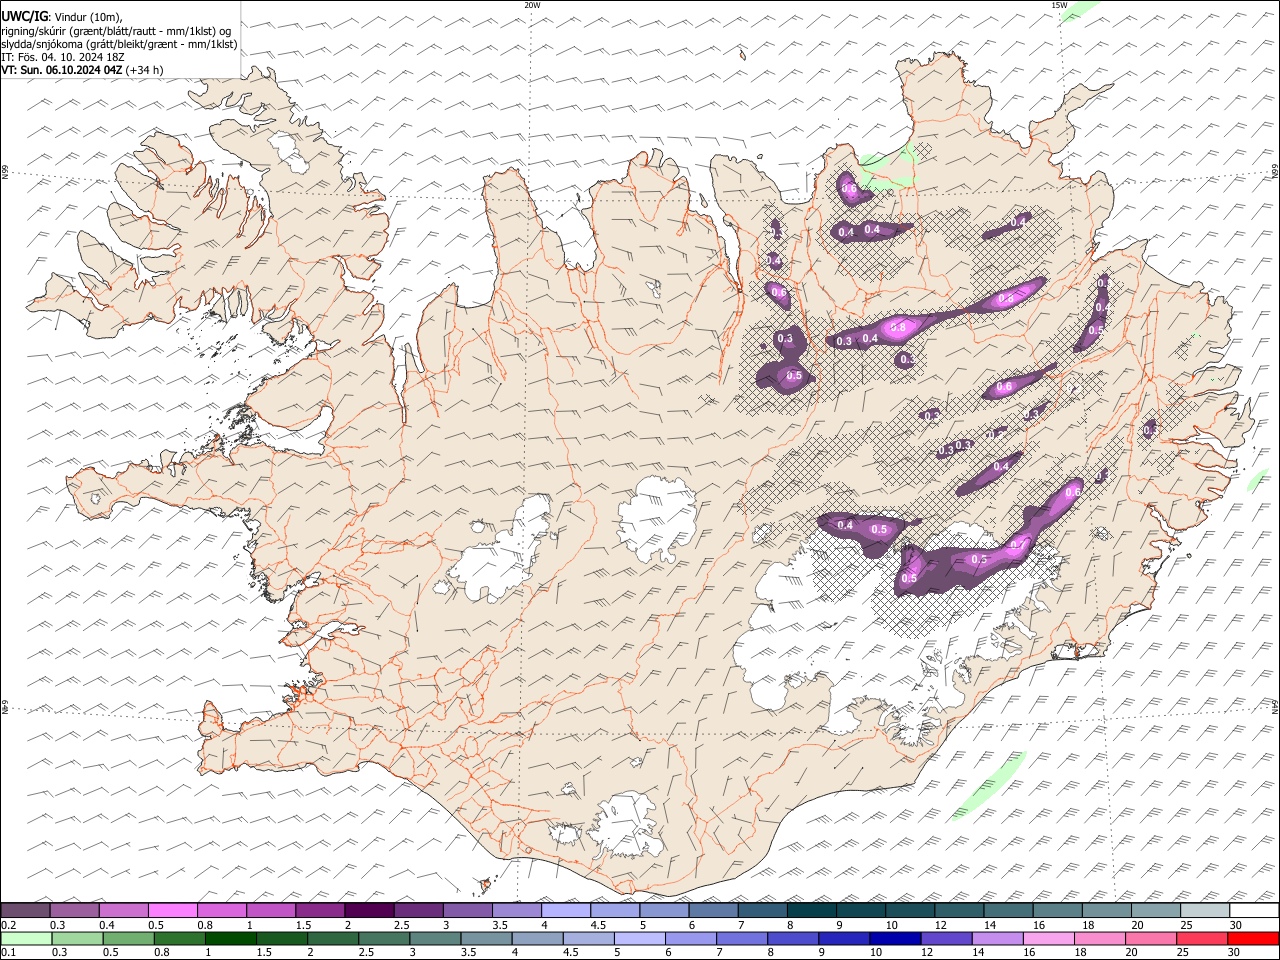Pick the 4 grey-blue rain scale swatch
Image resolution: width=1280 pixels, height=960 pixels.
(x=537, y=939)
